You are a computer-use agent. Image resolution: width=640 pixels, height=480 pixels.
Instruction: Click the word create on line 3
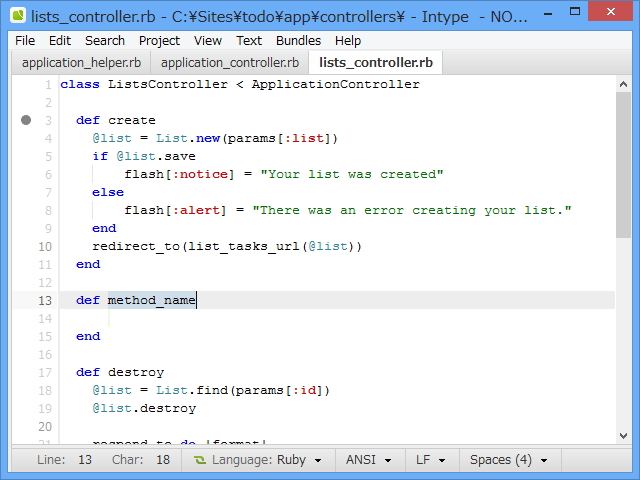pyautogui.click(x=132, y=120)
